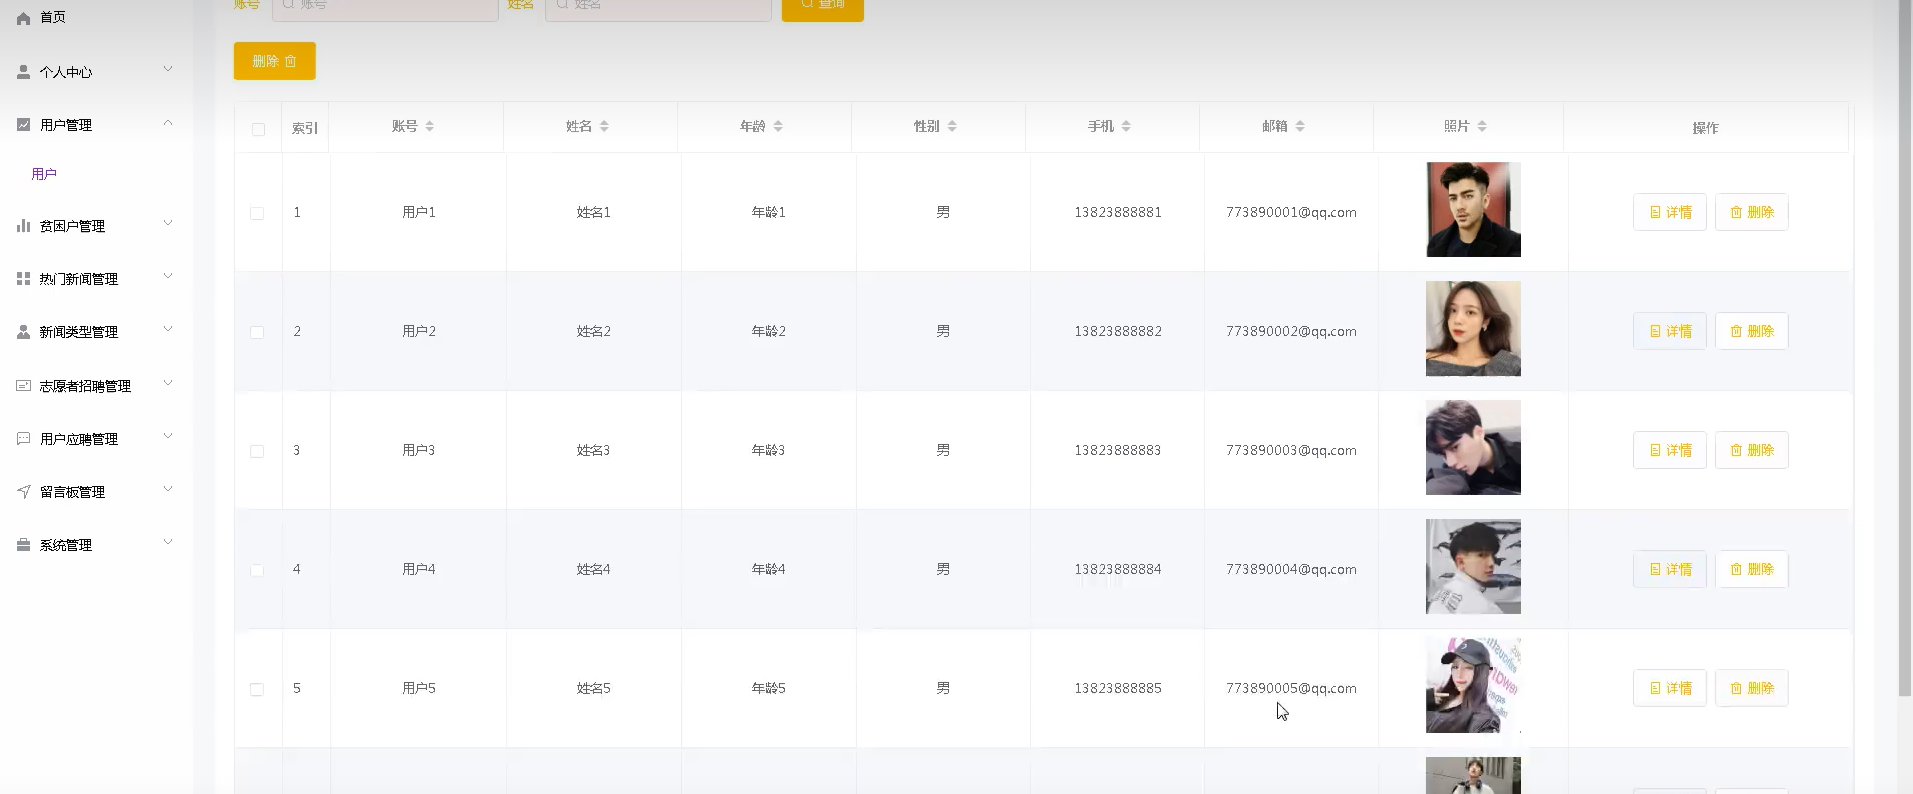
Task: Click the card icon beside 志愿者招聘管理
Action: [24, 386]
